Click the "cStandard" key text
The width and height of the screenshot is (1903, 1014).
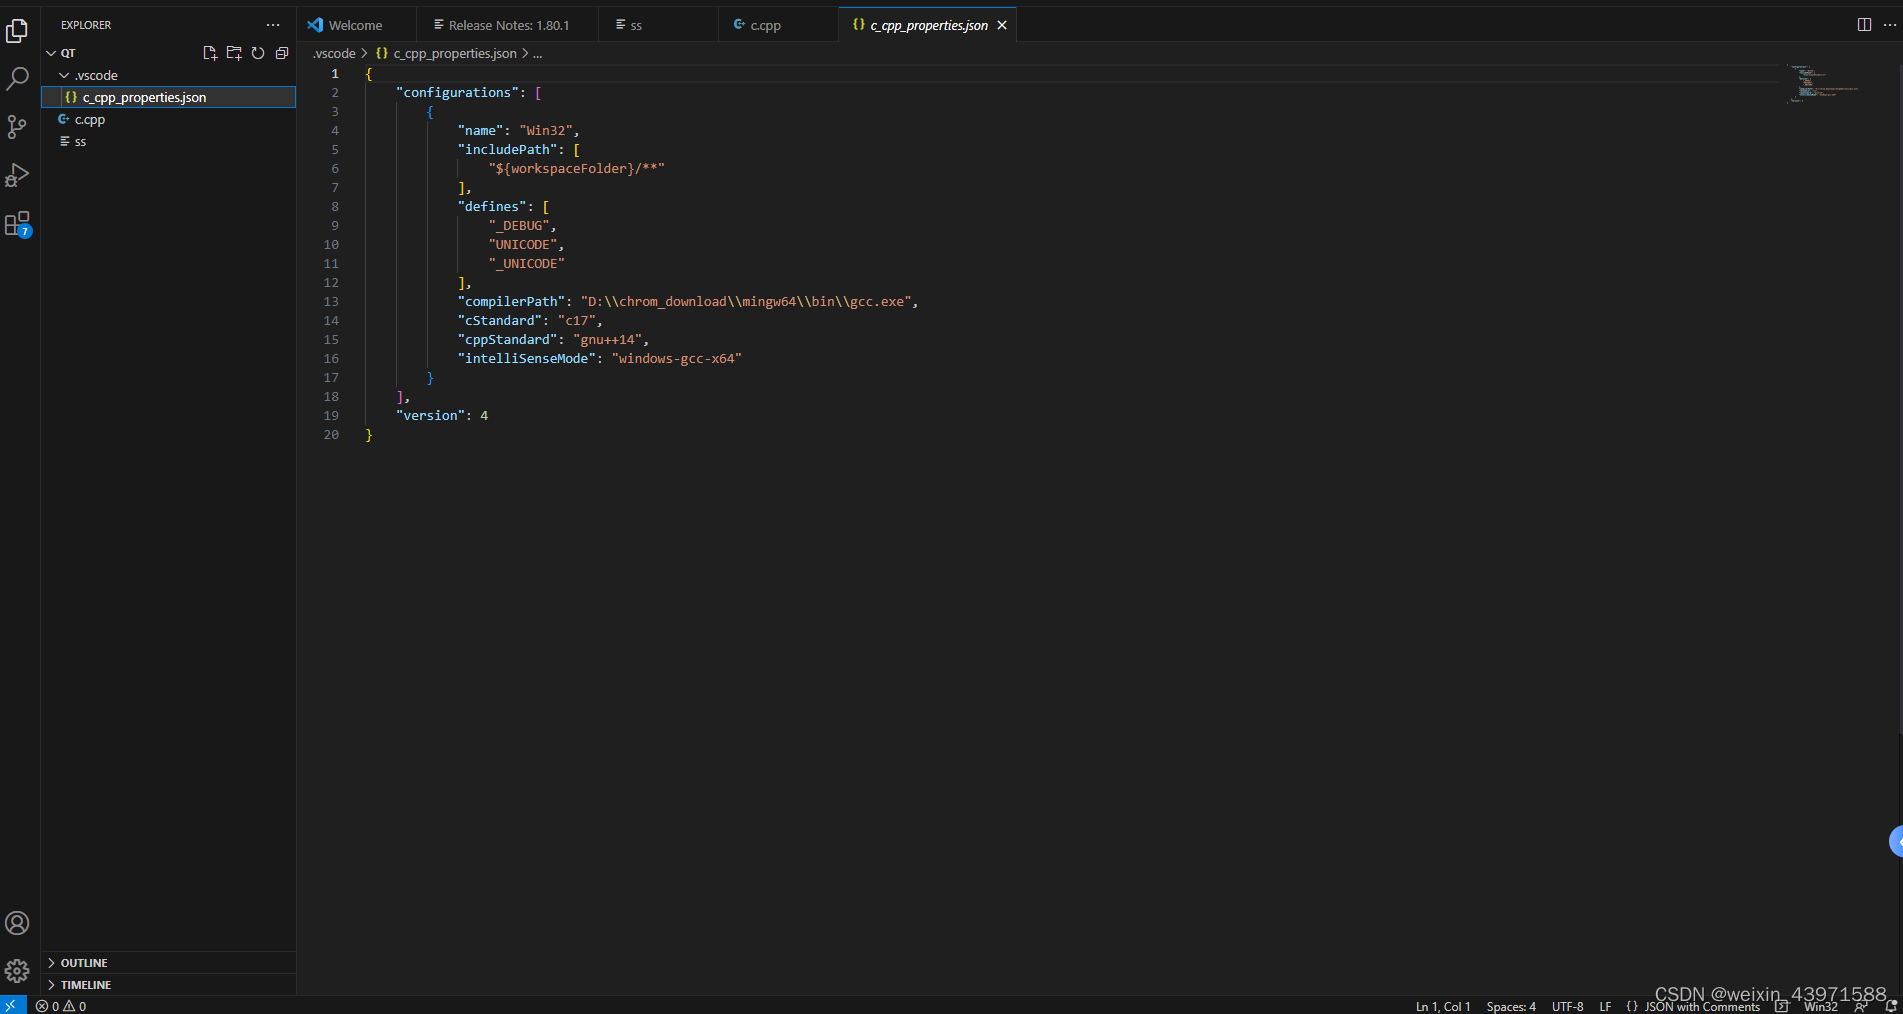point(500,320)
